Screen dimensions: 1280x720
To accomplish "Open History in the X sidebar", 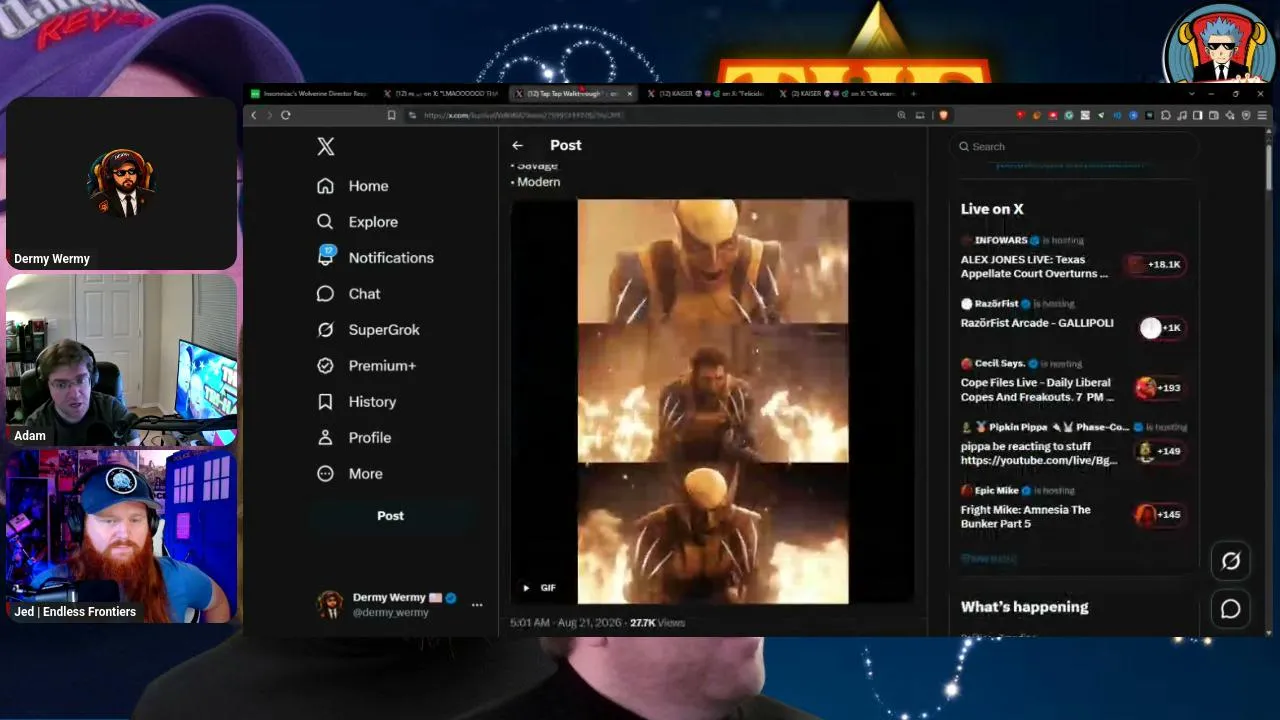I will click(356, 402).
